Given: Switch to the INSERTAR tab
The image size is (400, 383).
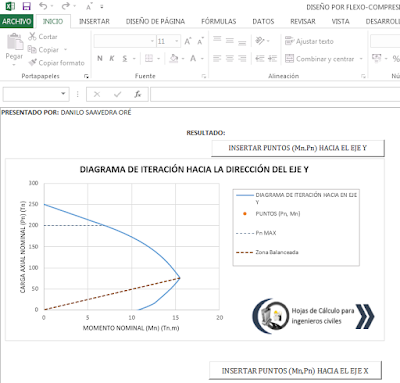Looking at the screenshot, I should pos(94,22).
